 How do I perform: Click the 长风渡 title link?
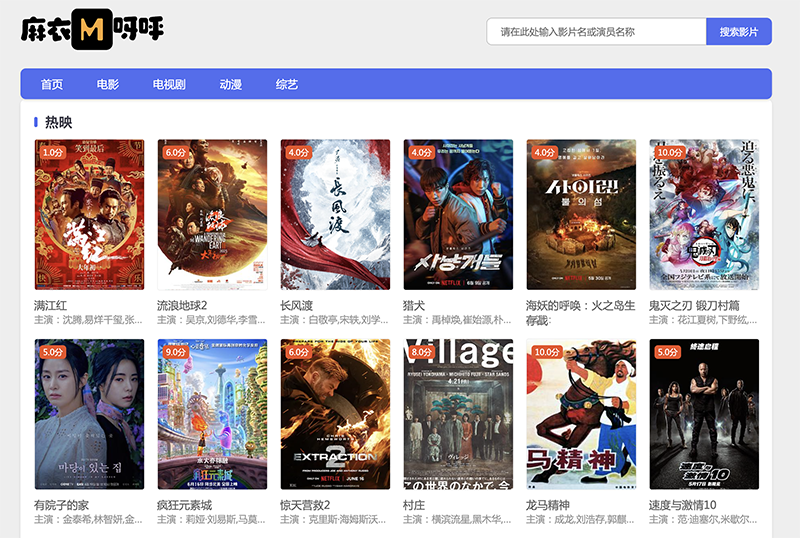point(296,305)
